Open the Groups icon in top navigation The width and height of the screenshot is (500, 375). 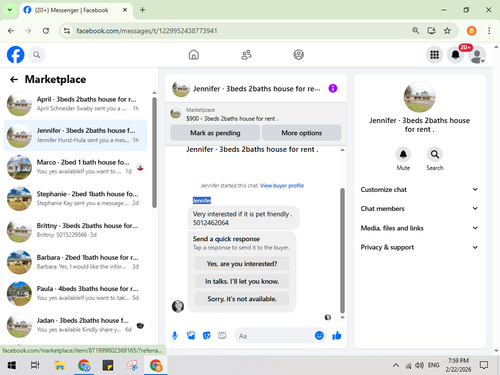click(x=298, y=55)
